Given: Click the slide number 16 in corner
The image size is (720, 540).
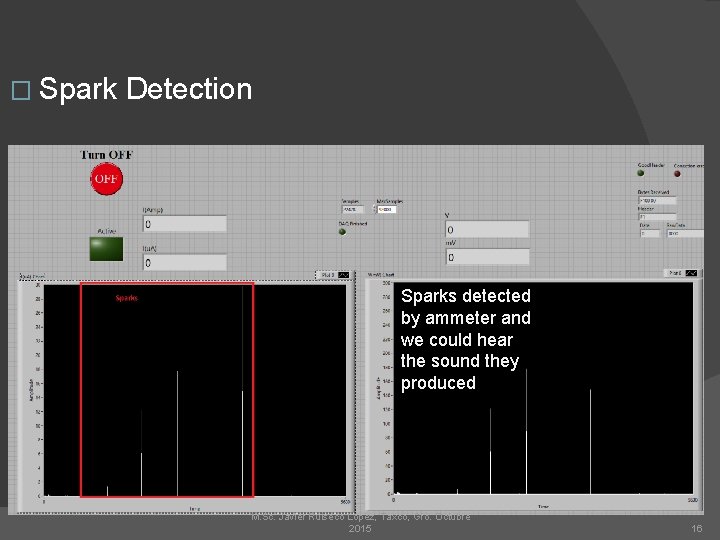Looking at the screenshot, I should (x=697, y=529).
